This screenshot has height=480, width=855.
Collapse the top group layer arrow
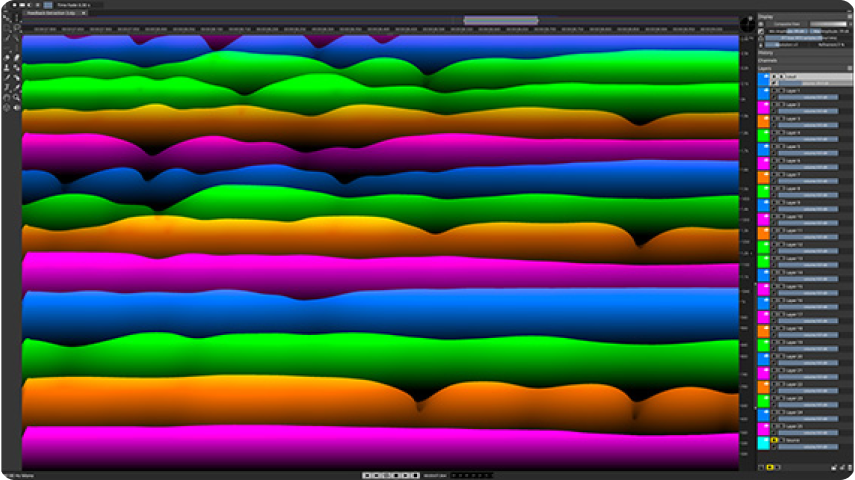774,76
